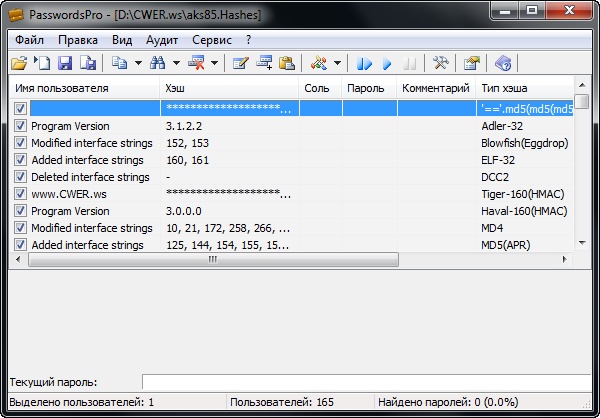Click the blue floppy disk save icon
This screenshot has width=600, height=418.
click(x=64, y=64)
